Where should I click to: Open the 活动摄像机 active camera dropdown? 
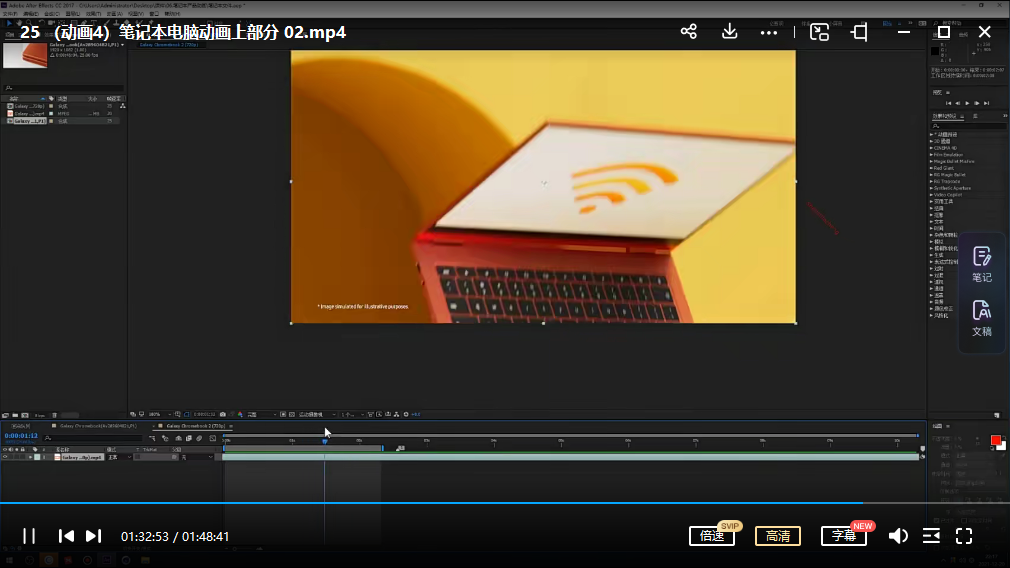click(316, 414)
